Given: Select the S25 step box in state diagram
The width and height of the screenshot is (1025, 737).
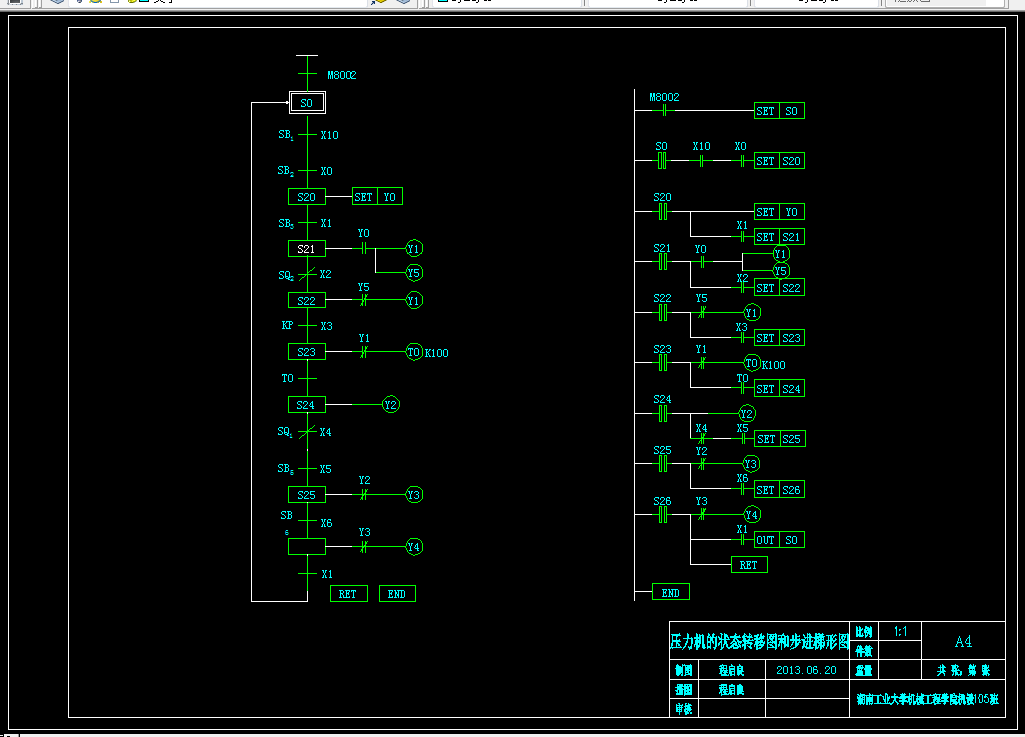Looking at the screenshot, I should click(307, 495).
